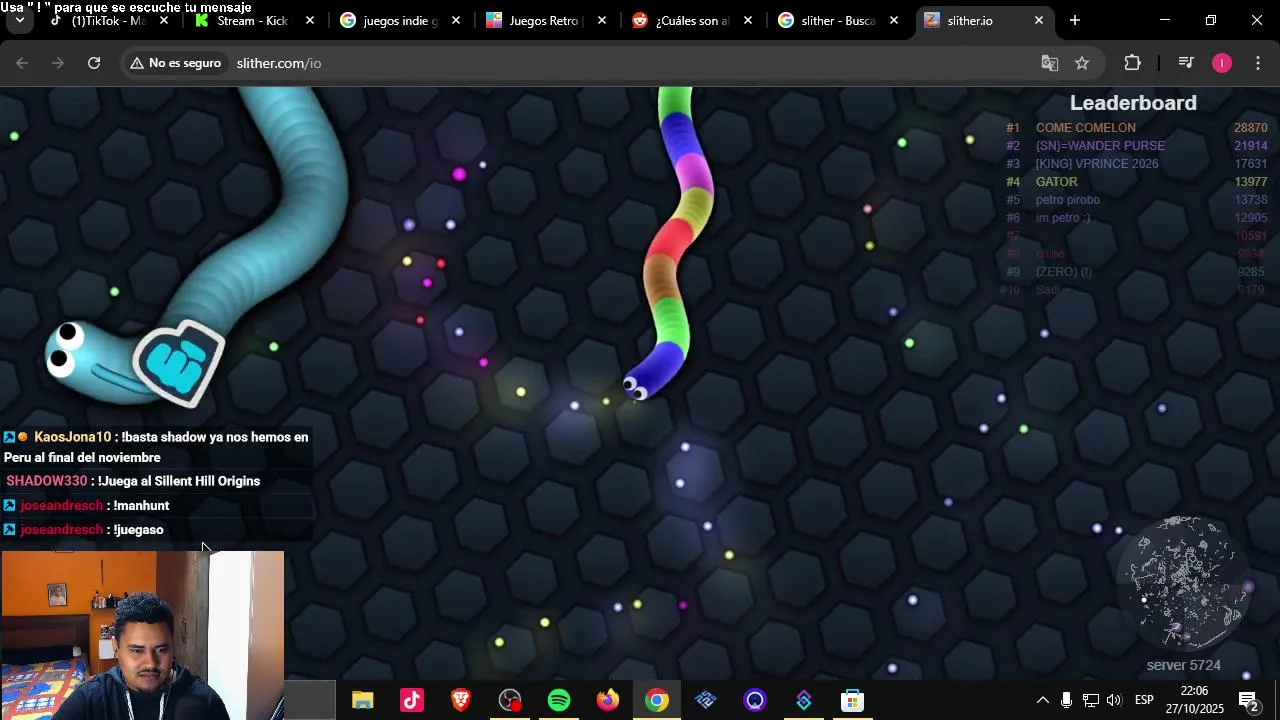The height and width of the screenshot is (720, 1280).
Task: Click leaderboard entry '[KING] VPRINCE 2026'
Action: click(1097, 164)
